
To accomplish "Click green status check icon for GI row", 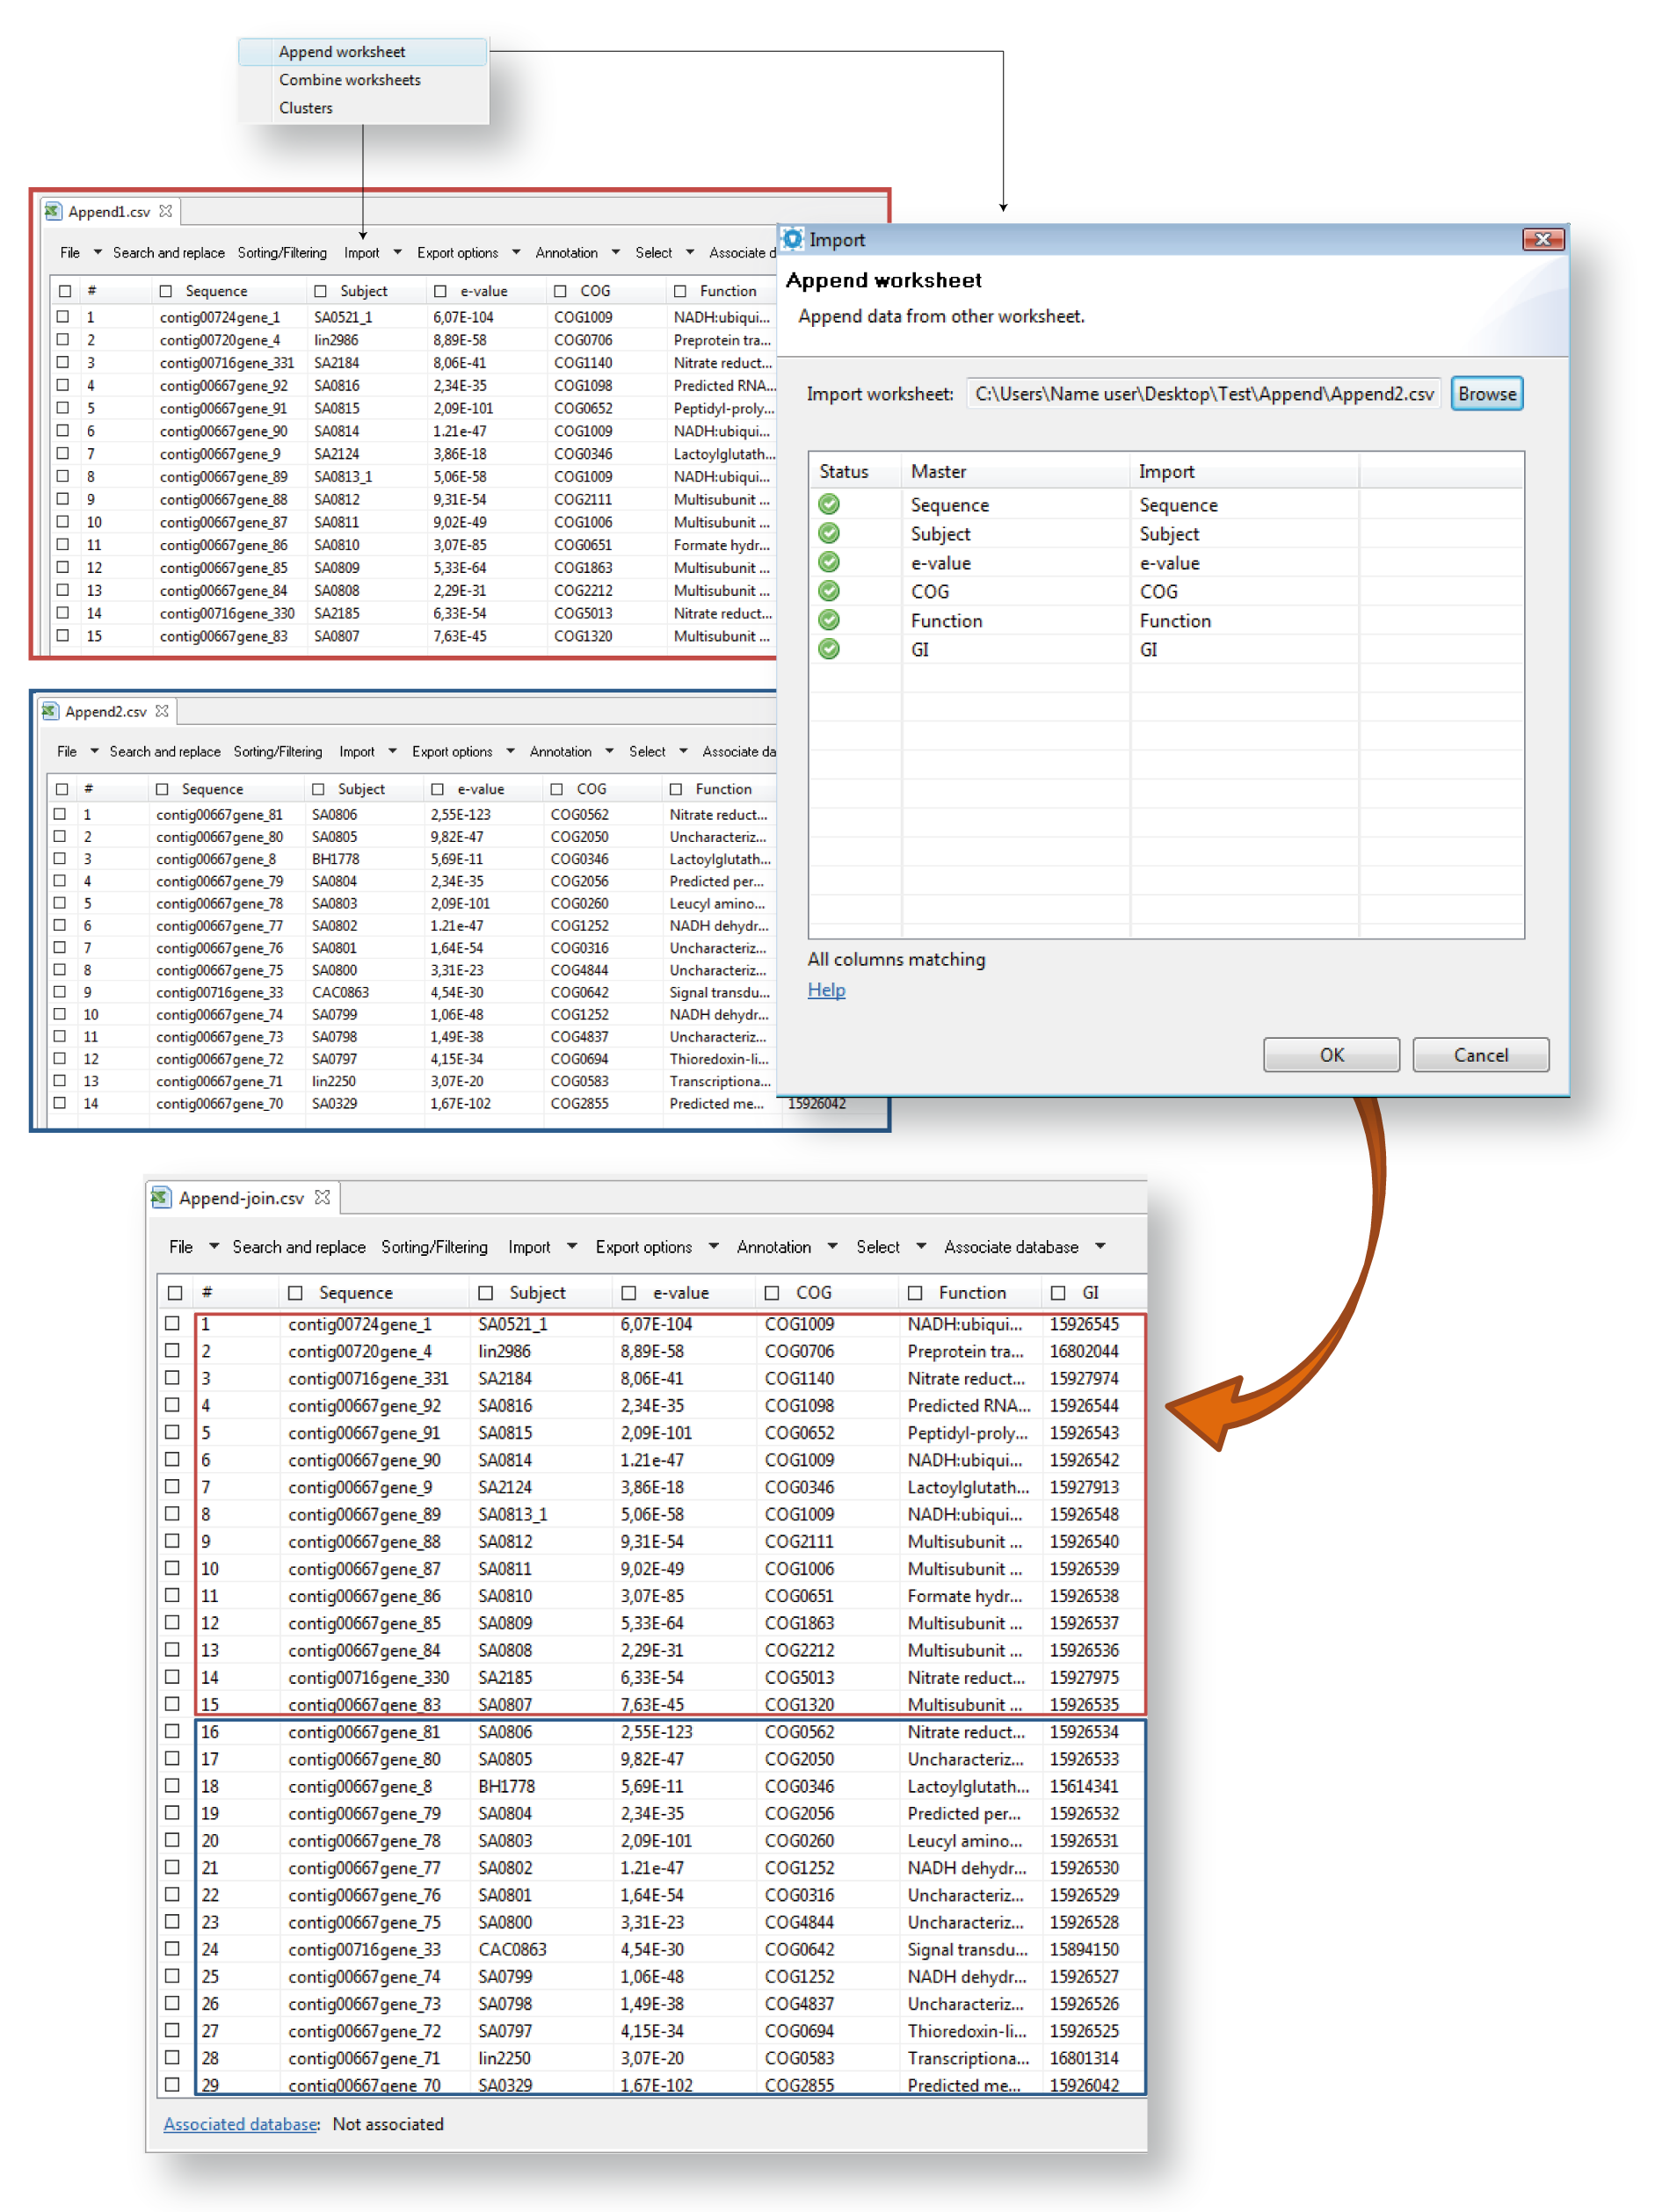I will [x=829, y=649].
